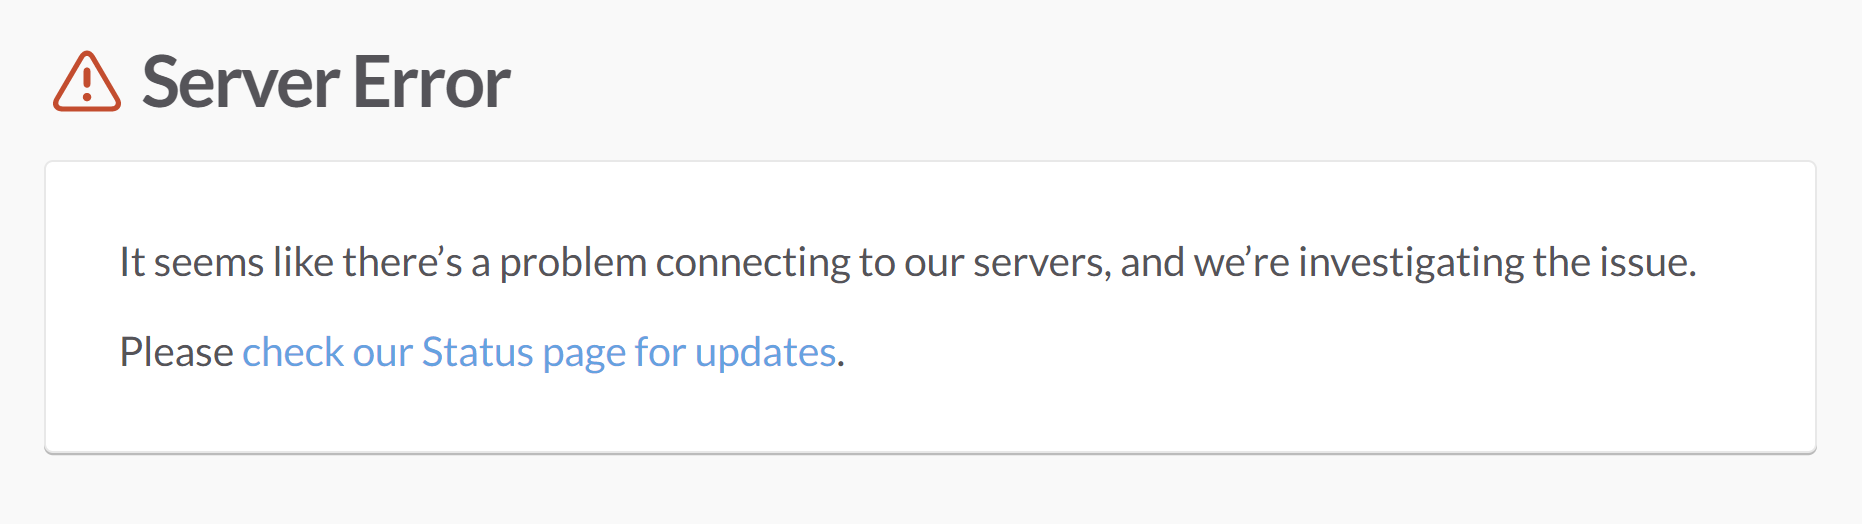Click "check our" at the link's start
The height and width of the screenshot is (524, 1862).
[x=327, y=352]
